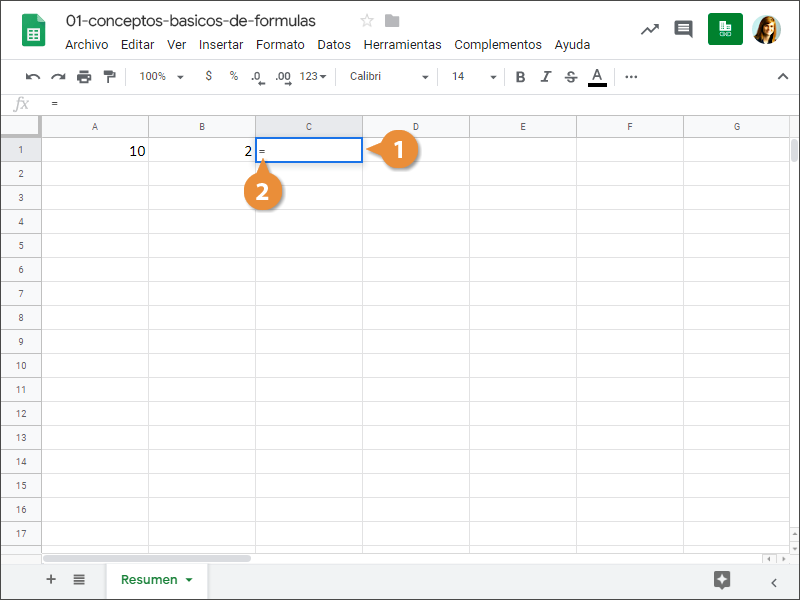
Task: Print the spreadsheet with printer icon
Action: coord(84,77)
